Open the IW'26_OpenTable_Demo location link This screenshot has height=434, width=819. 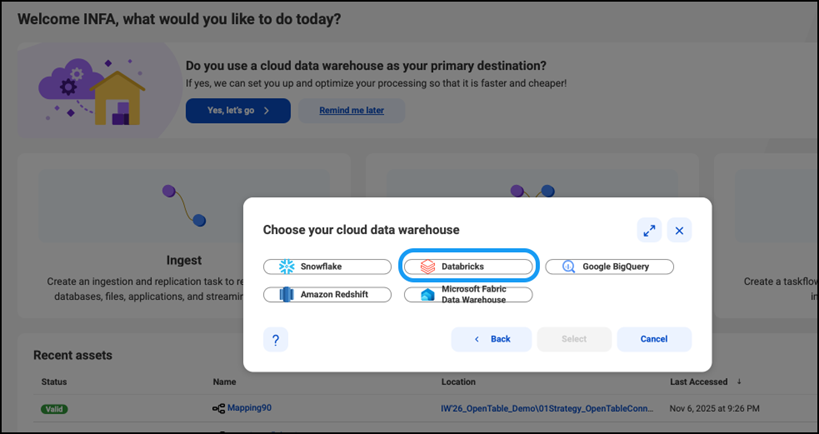click(547, 408)
